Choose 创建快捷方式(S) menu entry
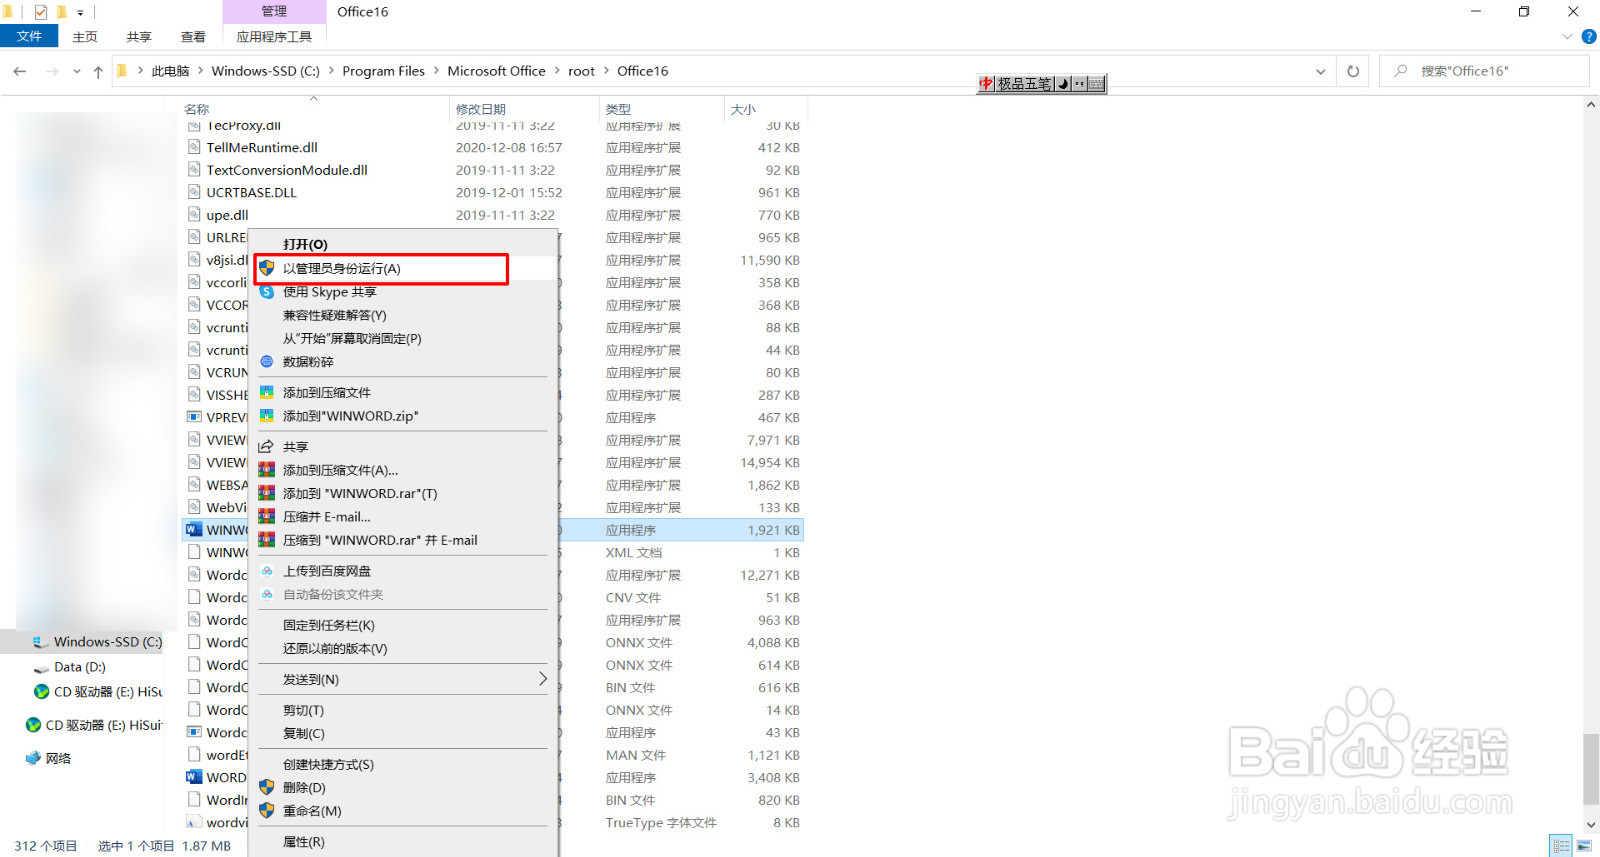 (403, 764)
